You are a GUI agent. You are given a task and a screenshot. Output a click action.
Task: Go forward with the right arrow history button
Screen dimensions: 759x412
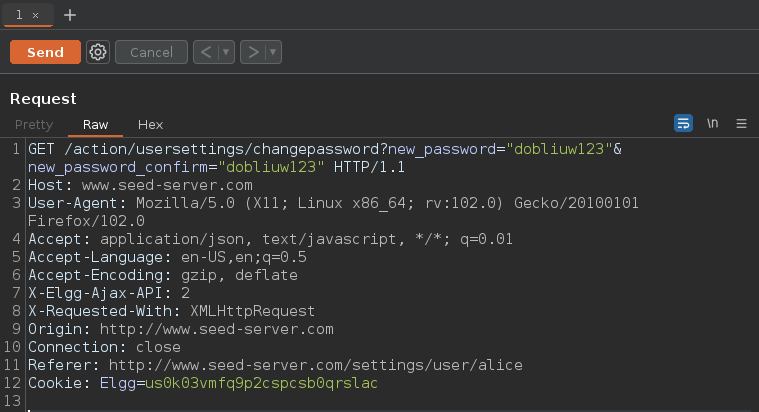point(253,52)
